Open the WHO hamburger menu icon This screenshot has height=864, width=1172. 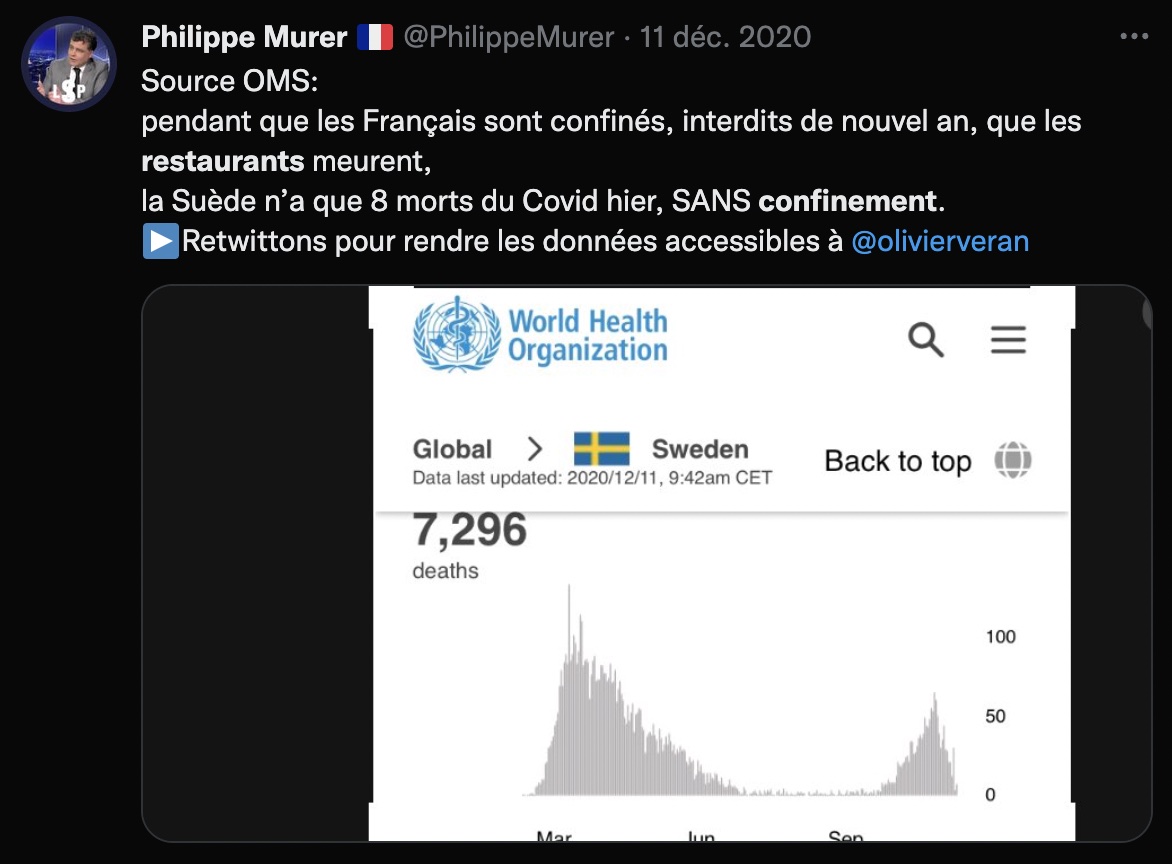coord(1008,340)
